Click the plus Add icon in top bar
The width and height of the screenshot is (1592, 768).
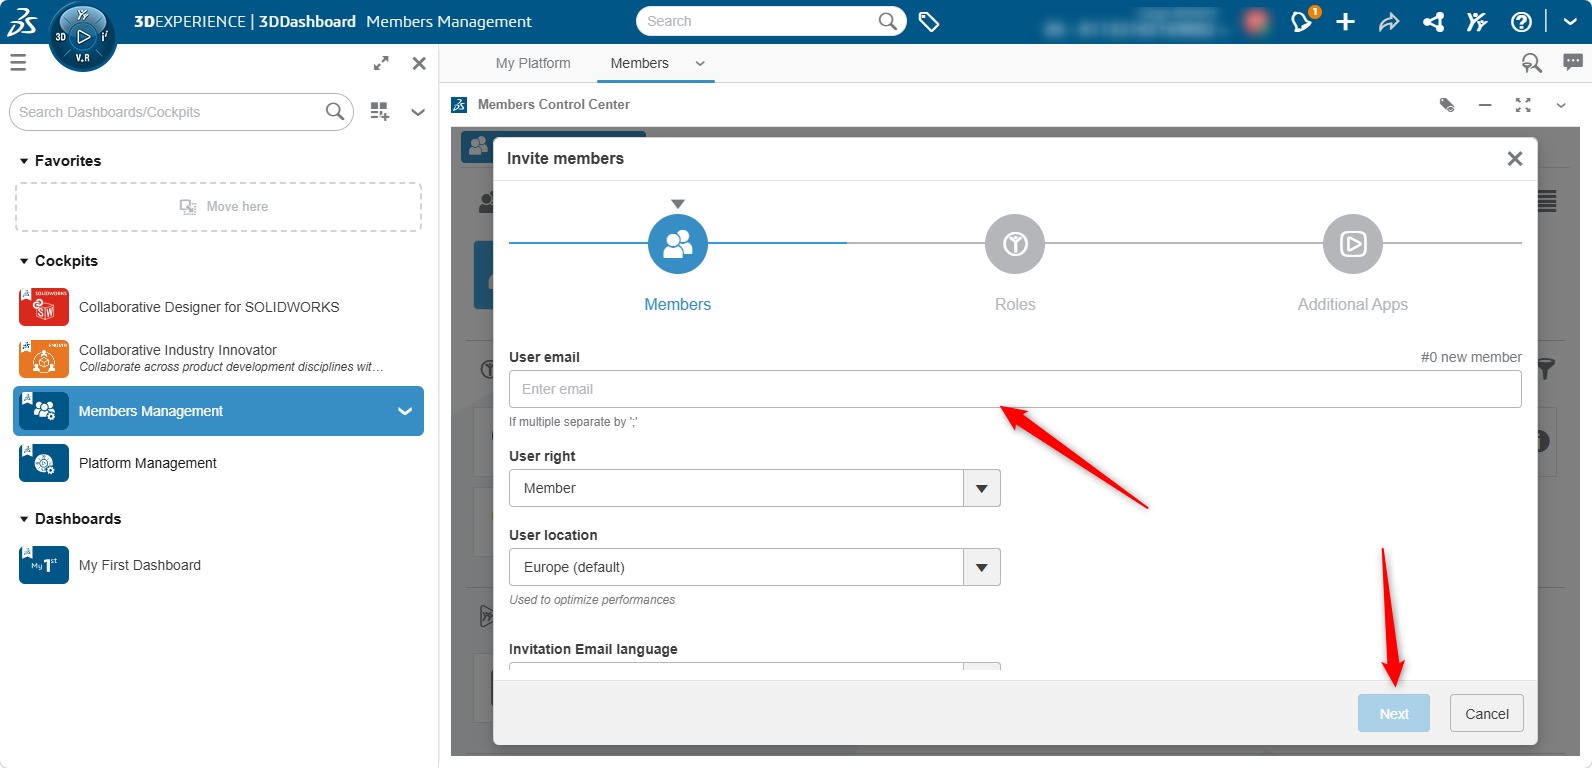[1346, 21]
